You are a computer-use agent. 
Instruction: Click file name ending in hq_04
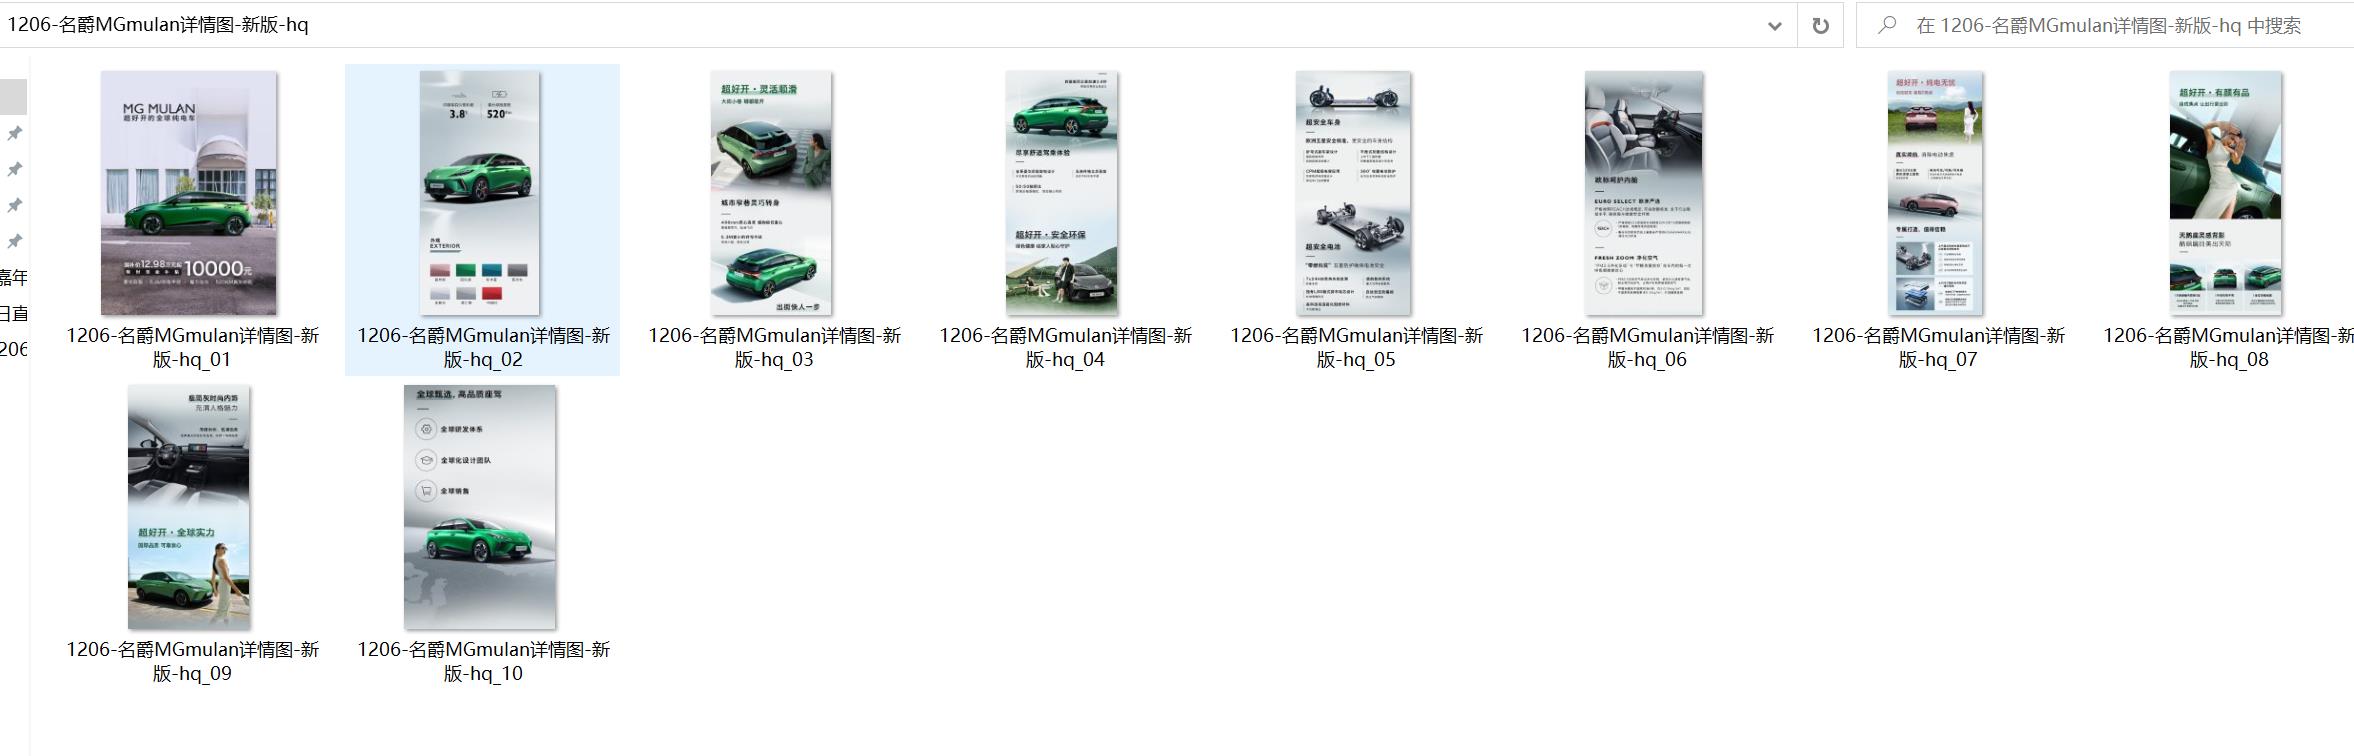pyautogui.click(x=1065, y=347)
